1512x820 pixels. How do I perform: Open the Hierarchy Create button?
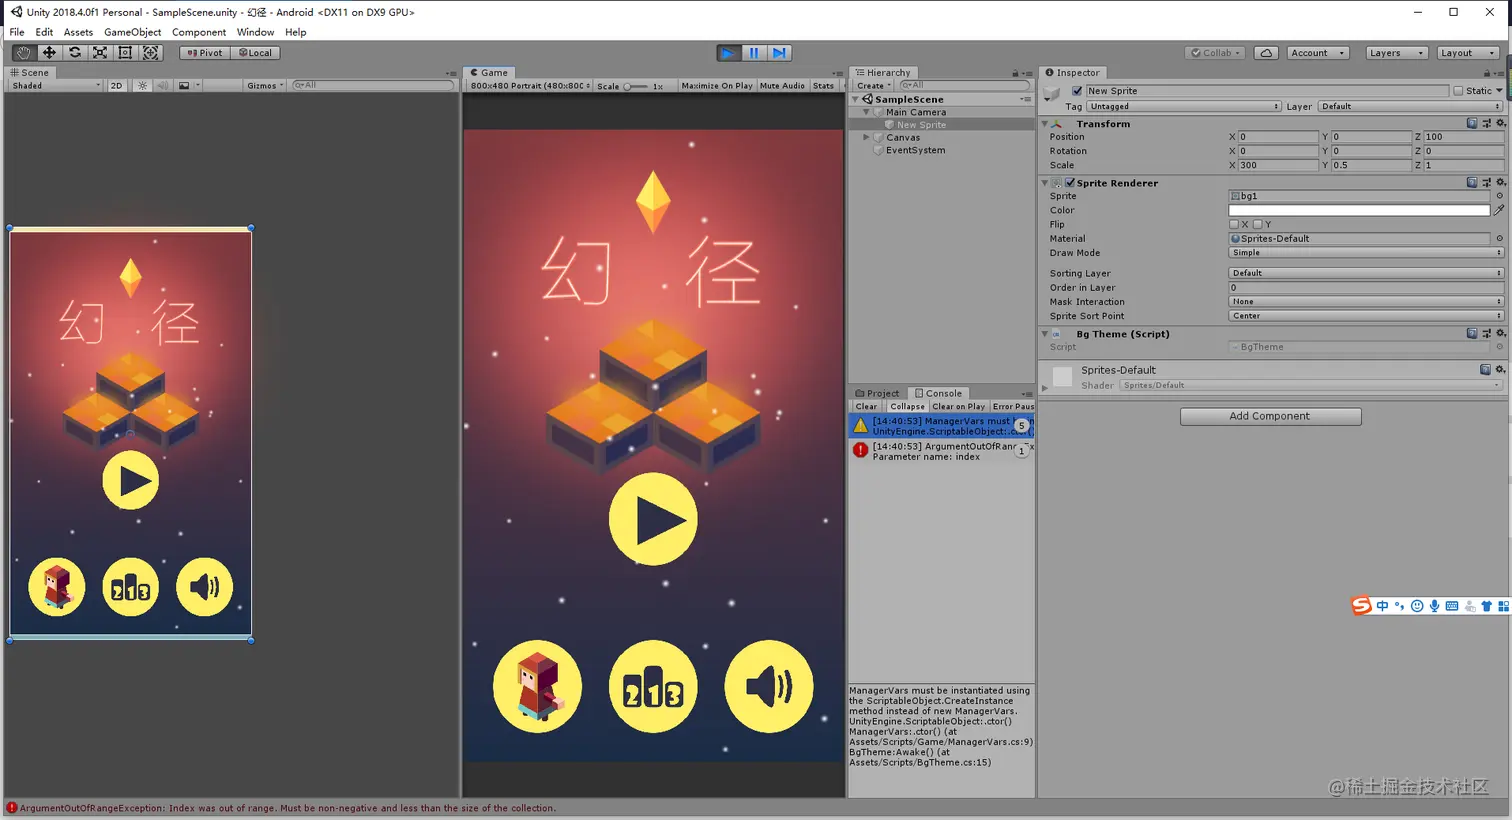[873, 86]
